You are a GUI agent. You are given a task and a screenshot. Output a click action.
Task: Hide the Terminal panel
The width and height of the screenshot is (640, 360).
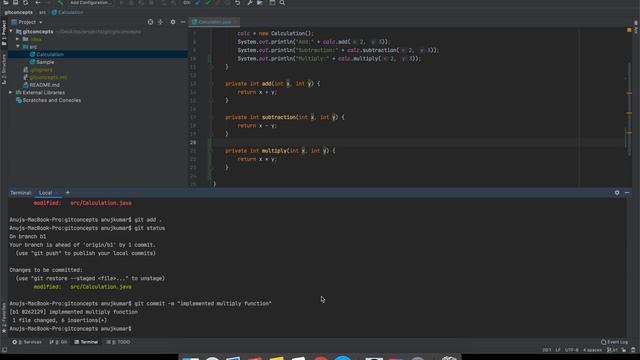(627, 193)
